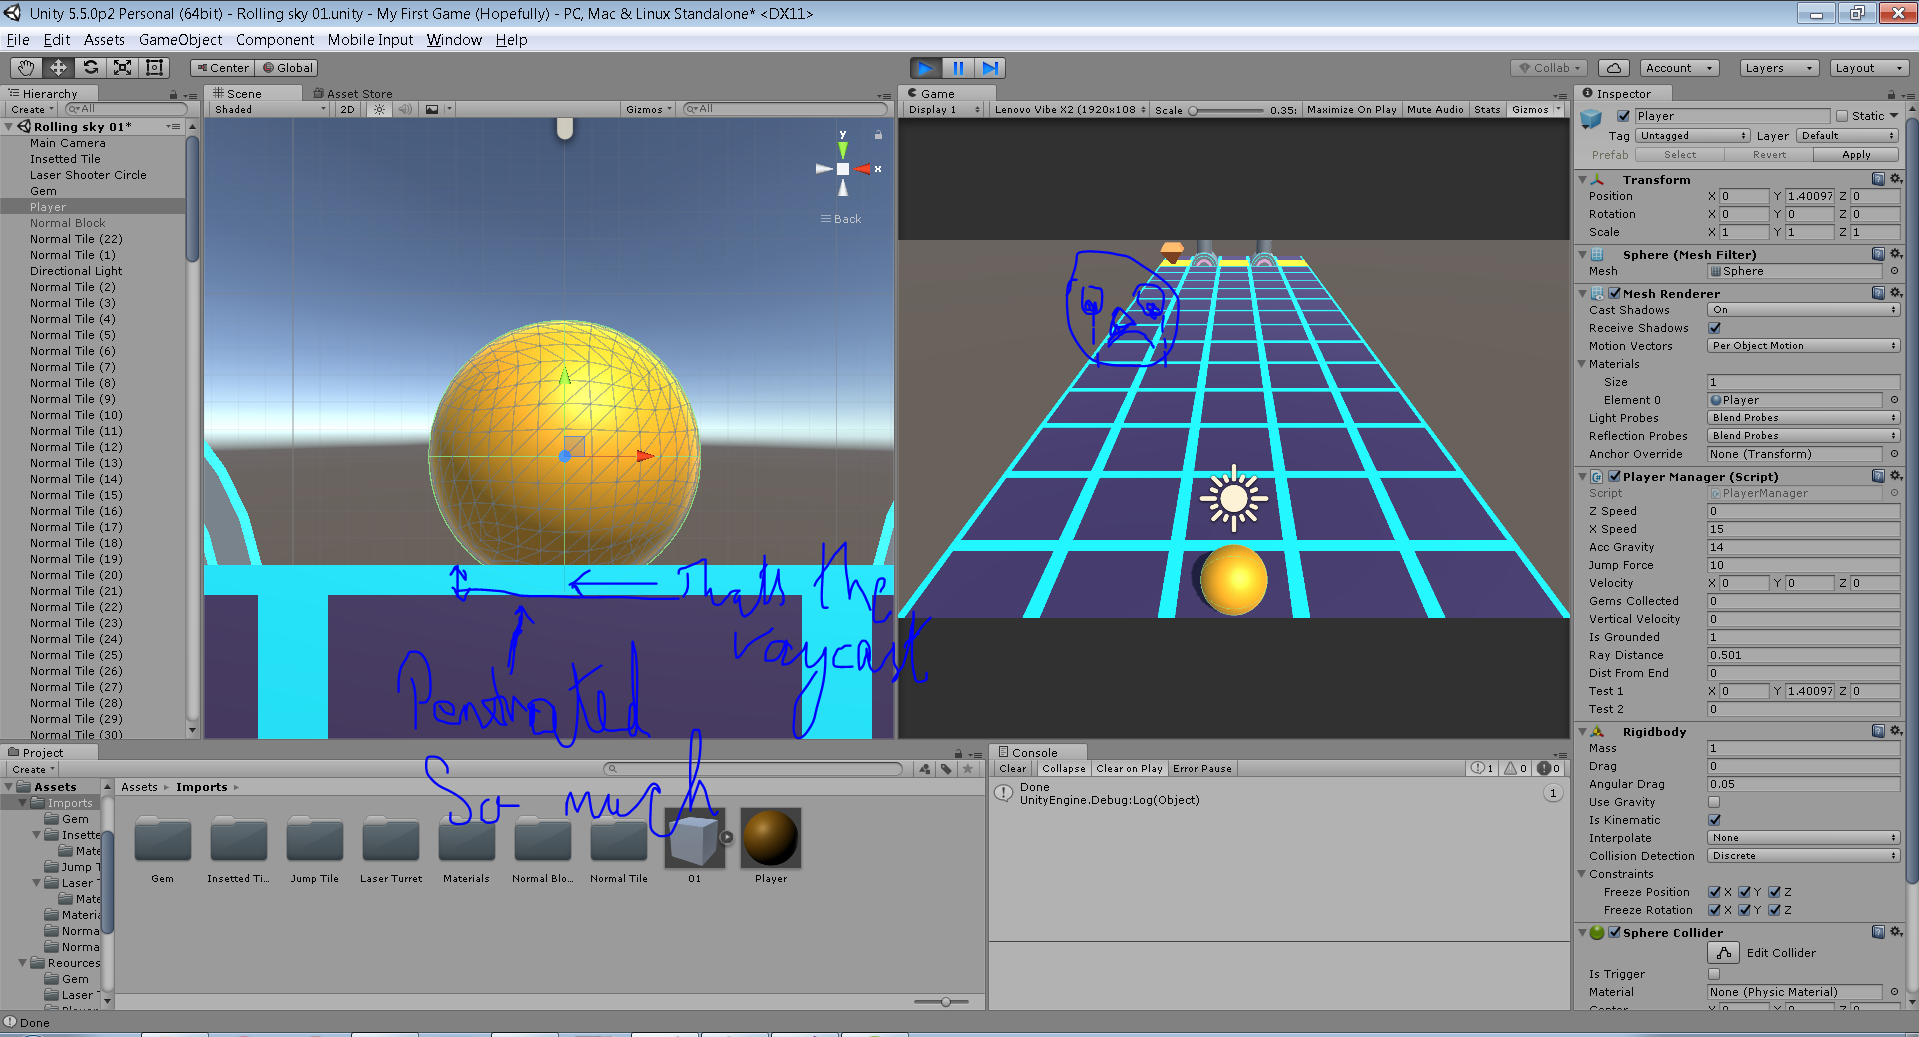
Task: Select the Rect transform tool
Action: tap(154, 67)
